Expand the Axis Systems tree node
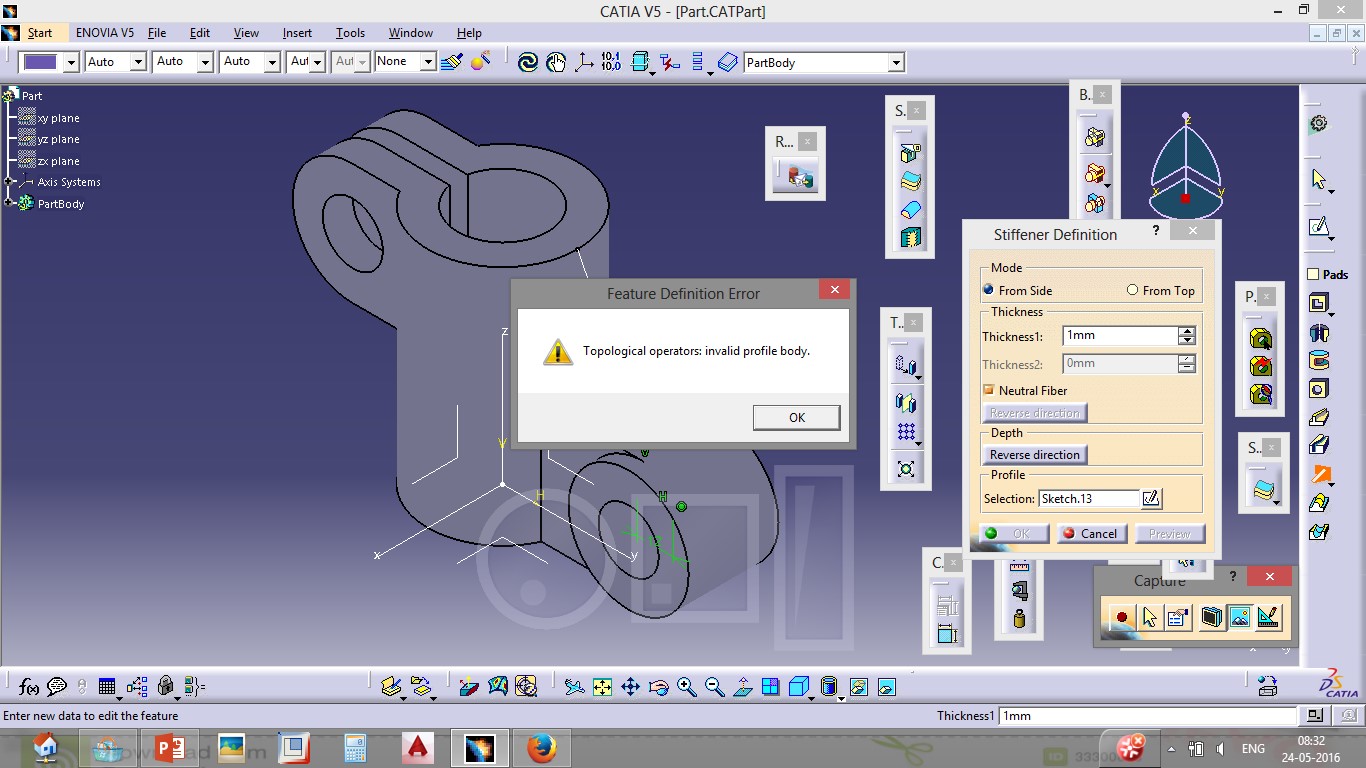This screenshot has height=768, width=1366. point(8,182)
